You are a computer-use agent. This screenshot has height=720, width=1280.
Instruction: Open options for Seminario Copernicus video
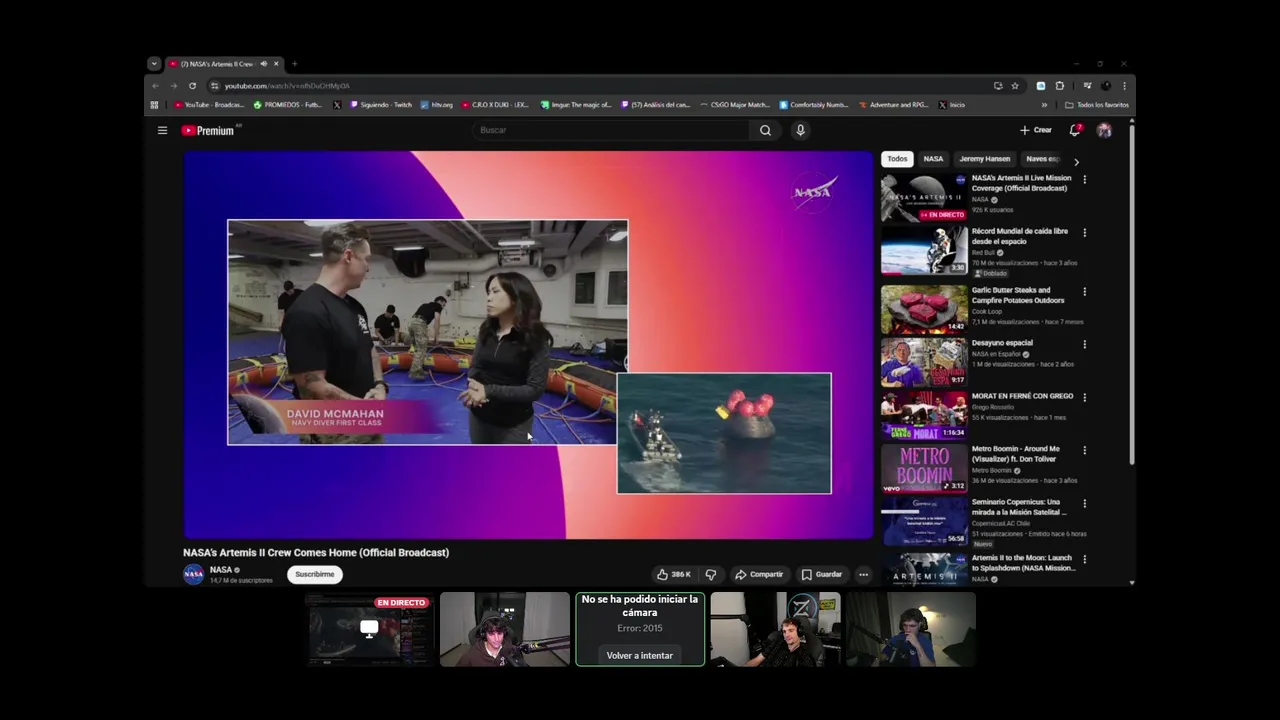tap(1084, 504)
